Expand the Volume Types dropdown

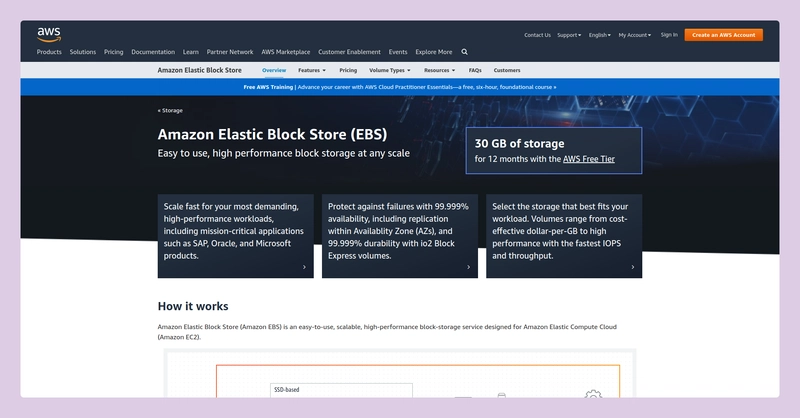[390, 70]
